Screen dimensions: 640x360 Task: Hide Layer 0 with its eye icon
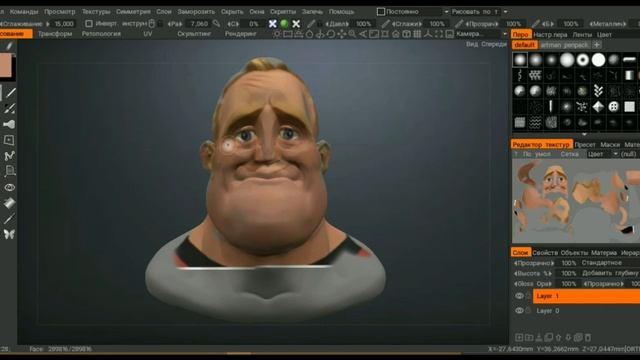pyautogui.click(x=519, y=311)
